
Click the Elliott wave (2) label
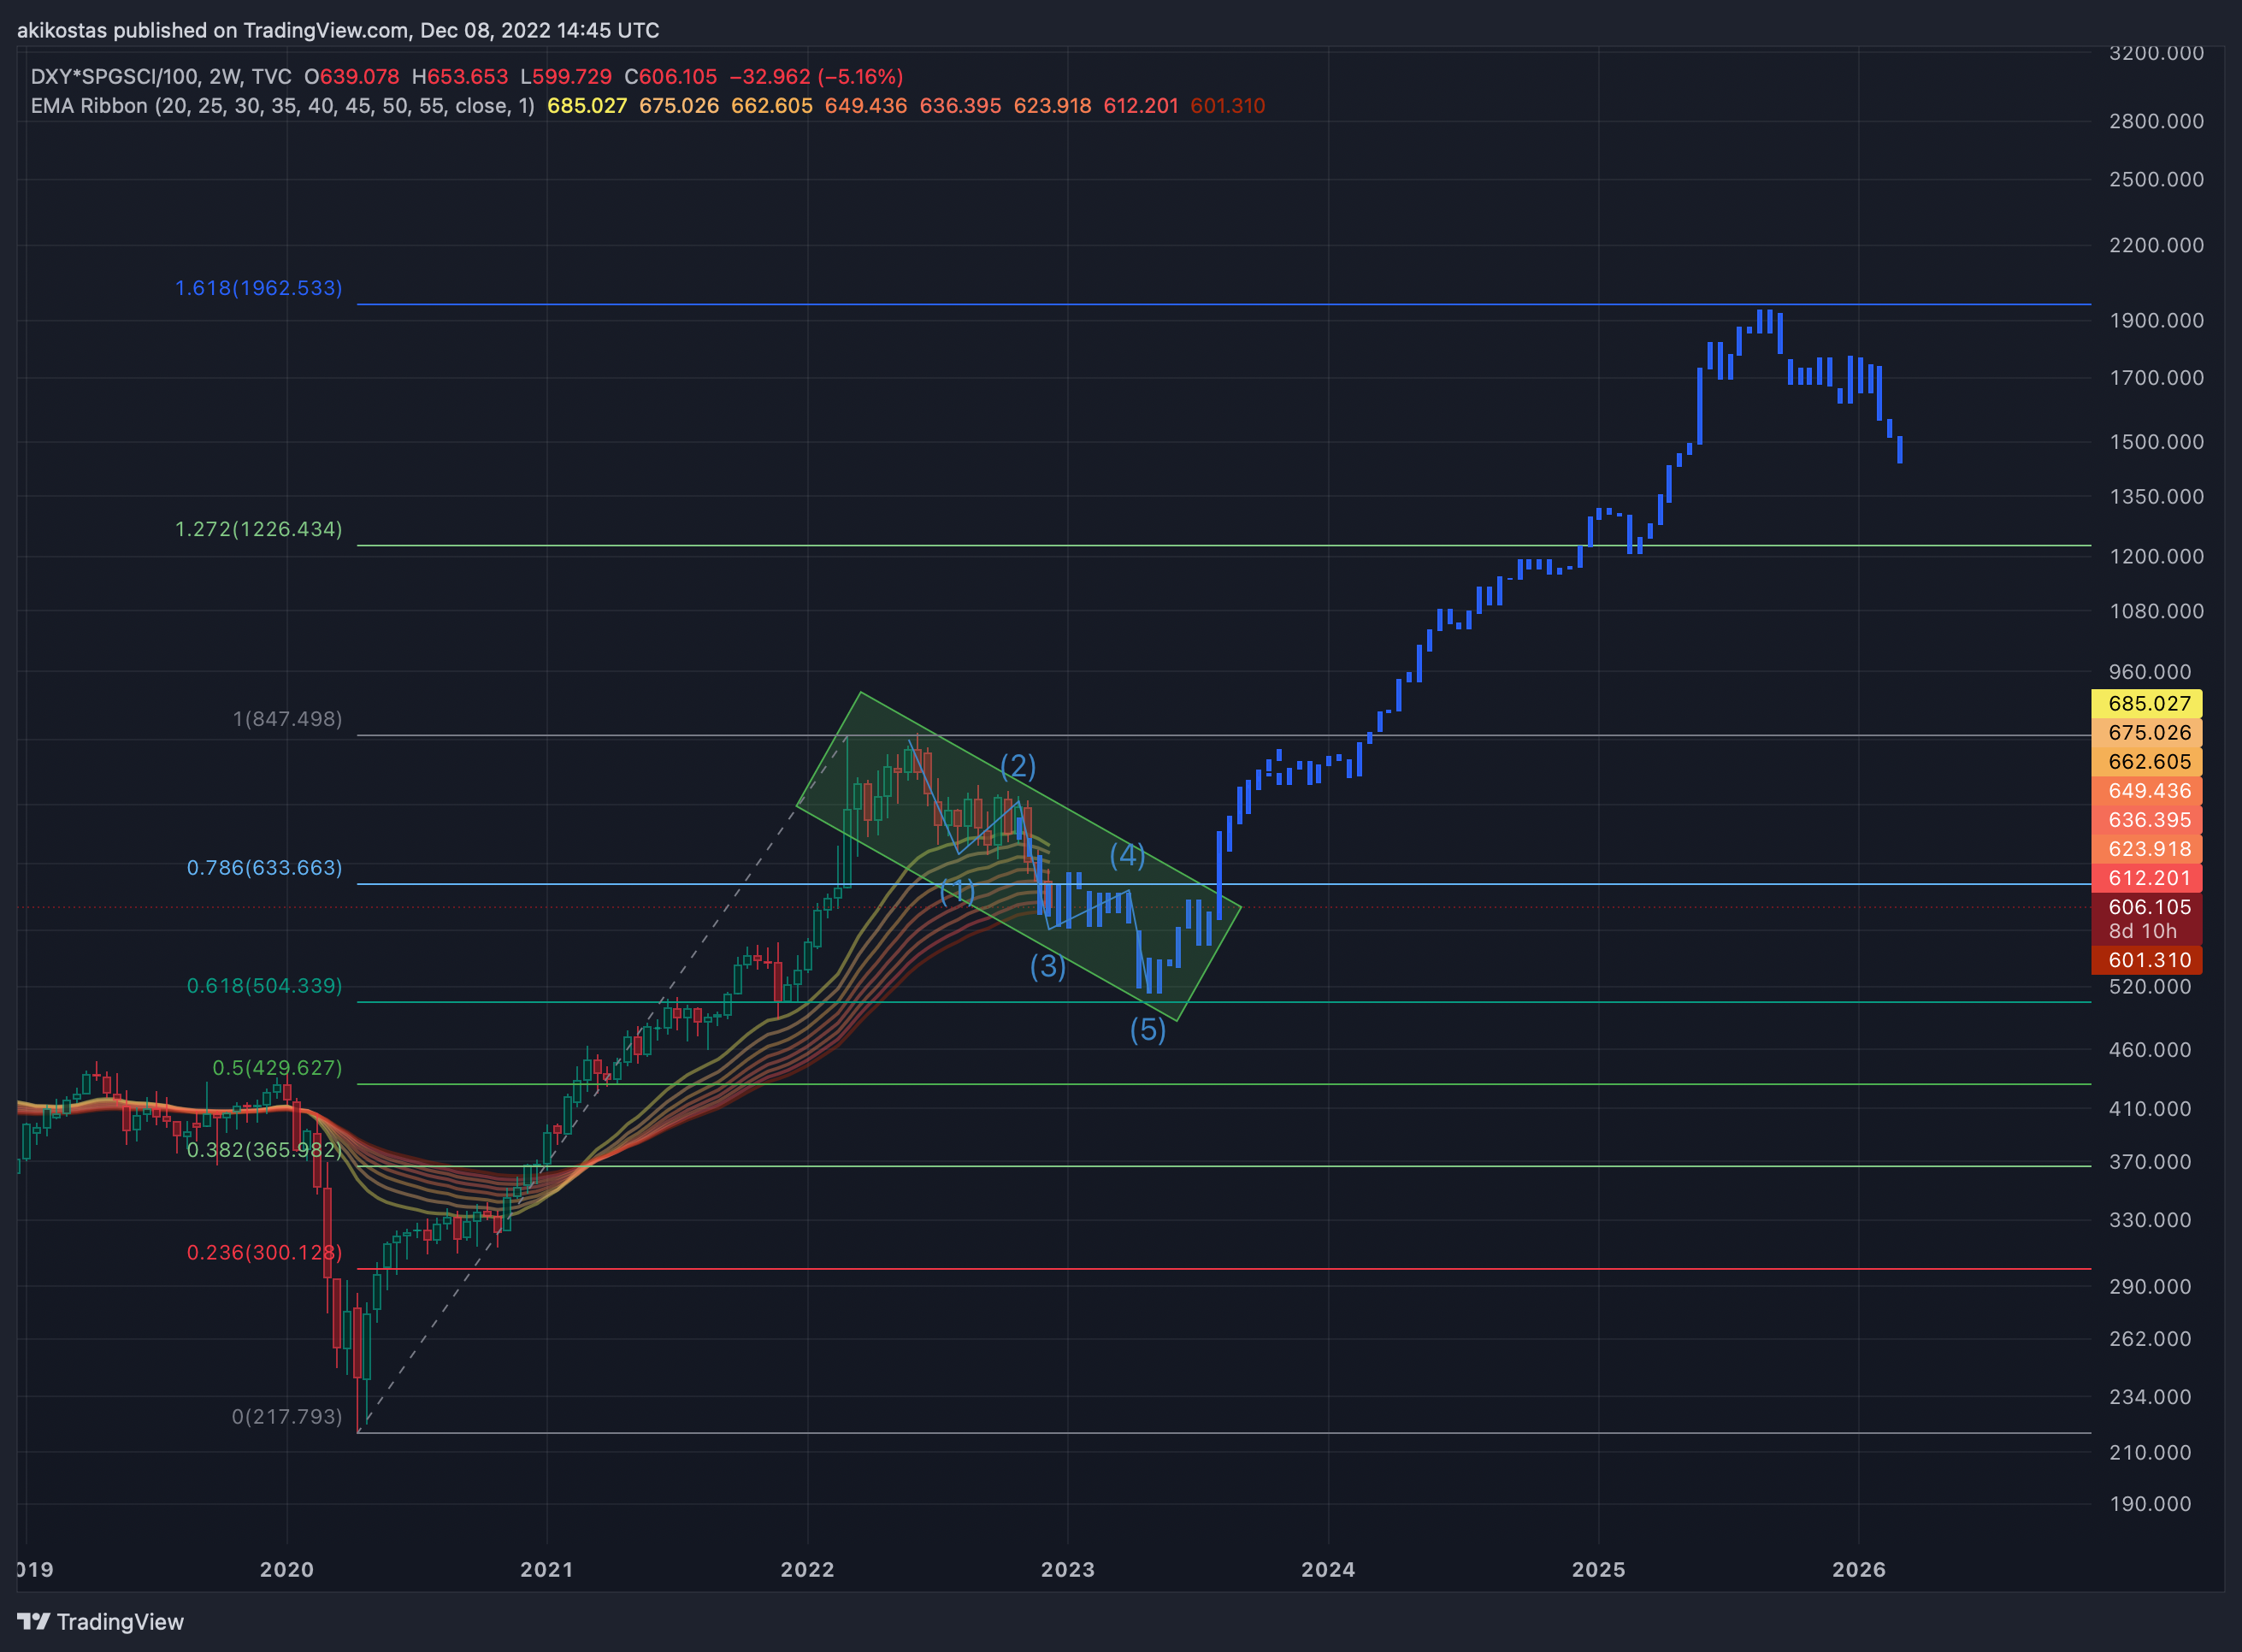tap(1018, 766)
